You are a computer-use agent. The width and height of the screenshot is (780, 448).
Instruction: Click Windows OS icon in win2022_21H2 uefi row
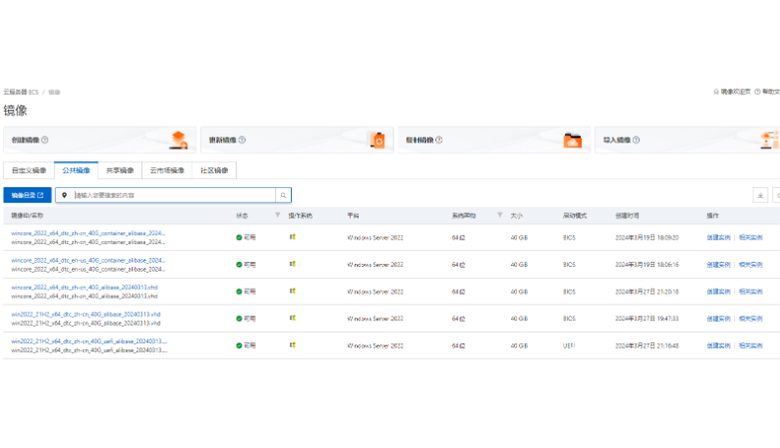click(x=292, y=345)
